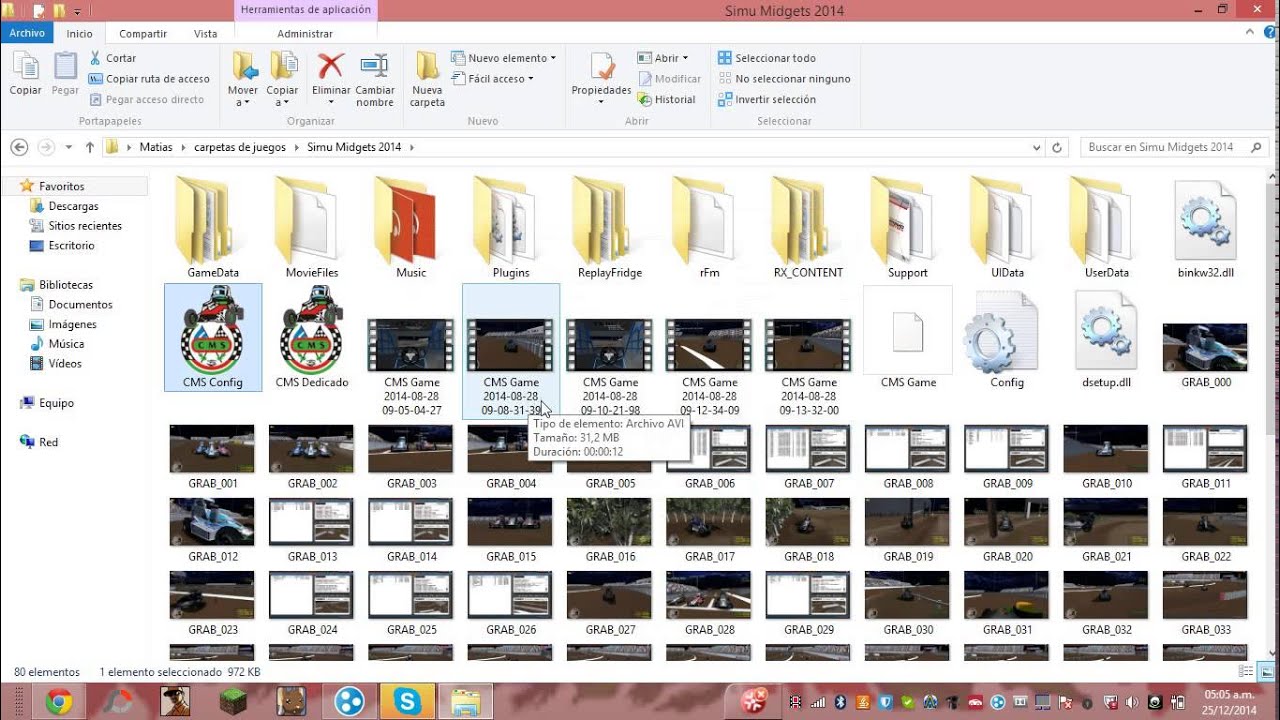
Task: Switch to the Vista tab
Action: (205, 33)
